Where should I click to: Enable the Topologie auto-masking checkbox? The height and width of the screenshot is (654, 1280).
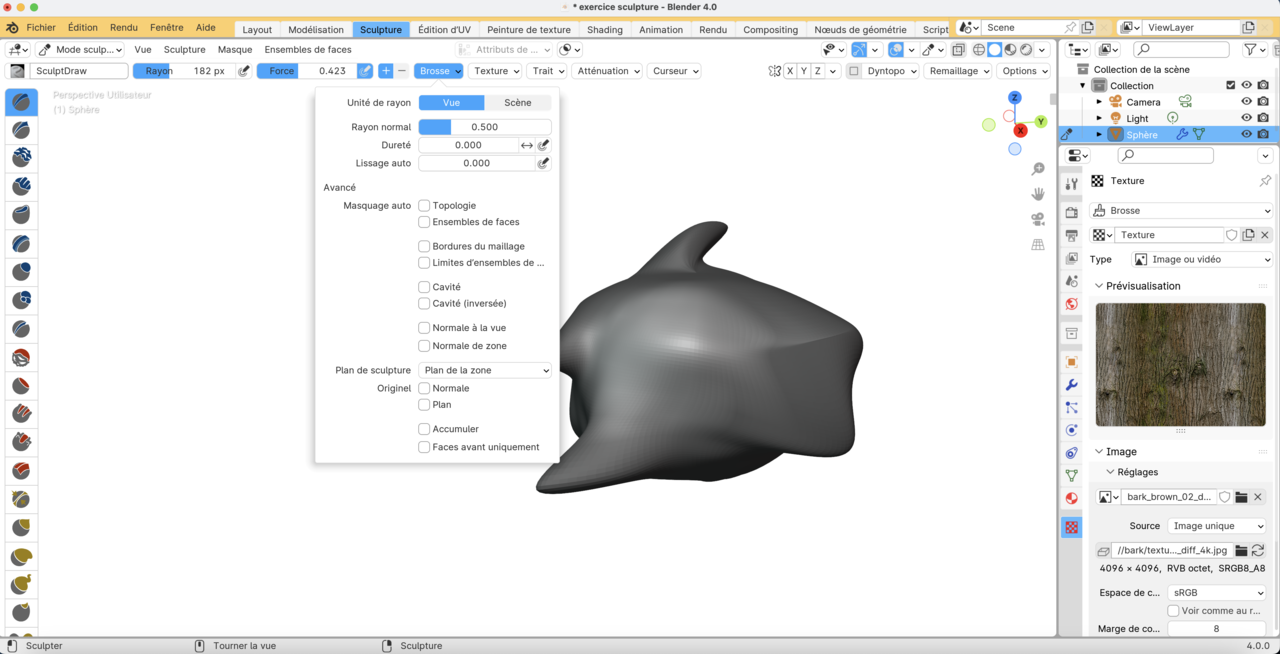click(424, 206)
